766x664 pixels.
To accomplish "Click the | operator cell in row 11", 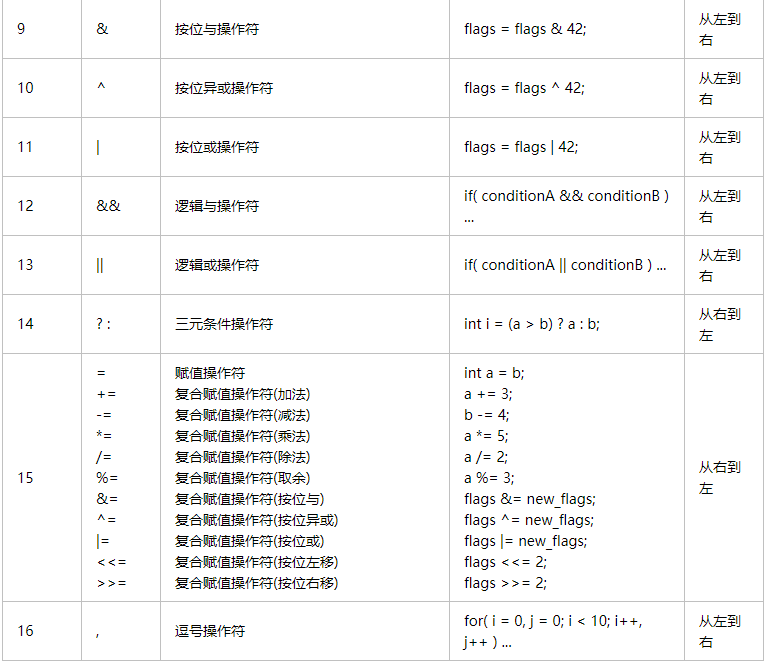I will [121, 147].
